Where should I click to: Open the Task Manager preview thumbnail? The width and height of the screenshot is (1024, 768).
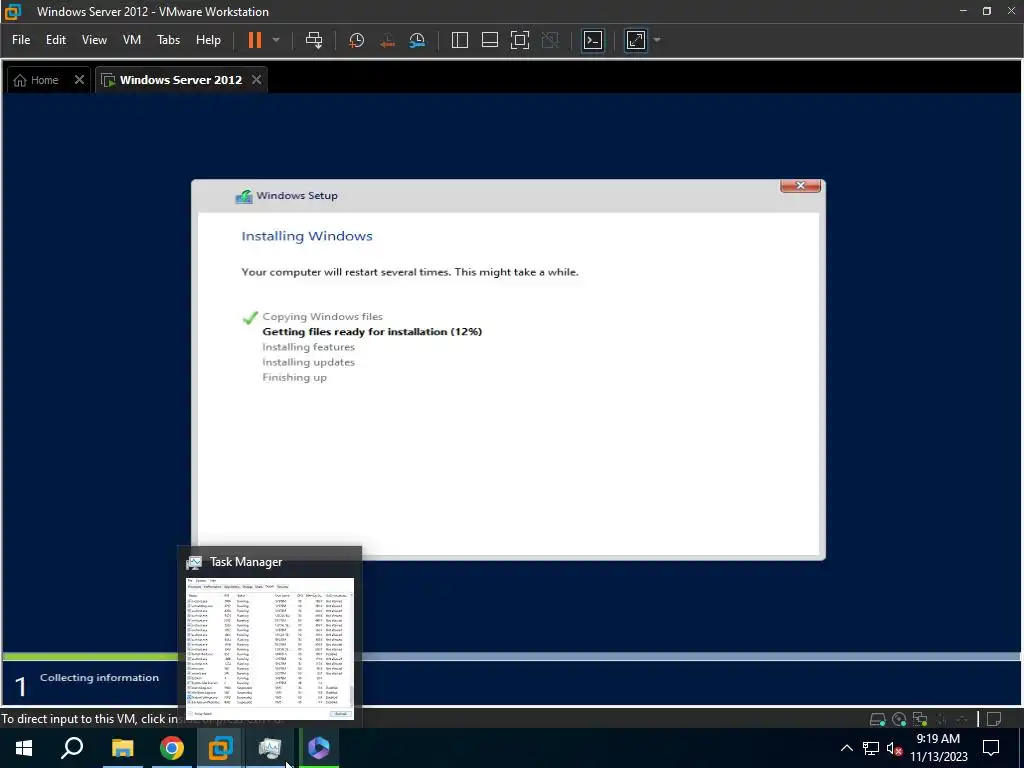[x=270, y=648]
